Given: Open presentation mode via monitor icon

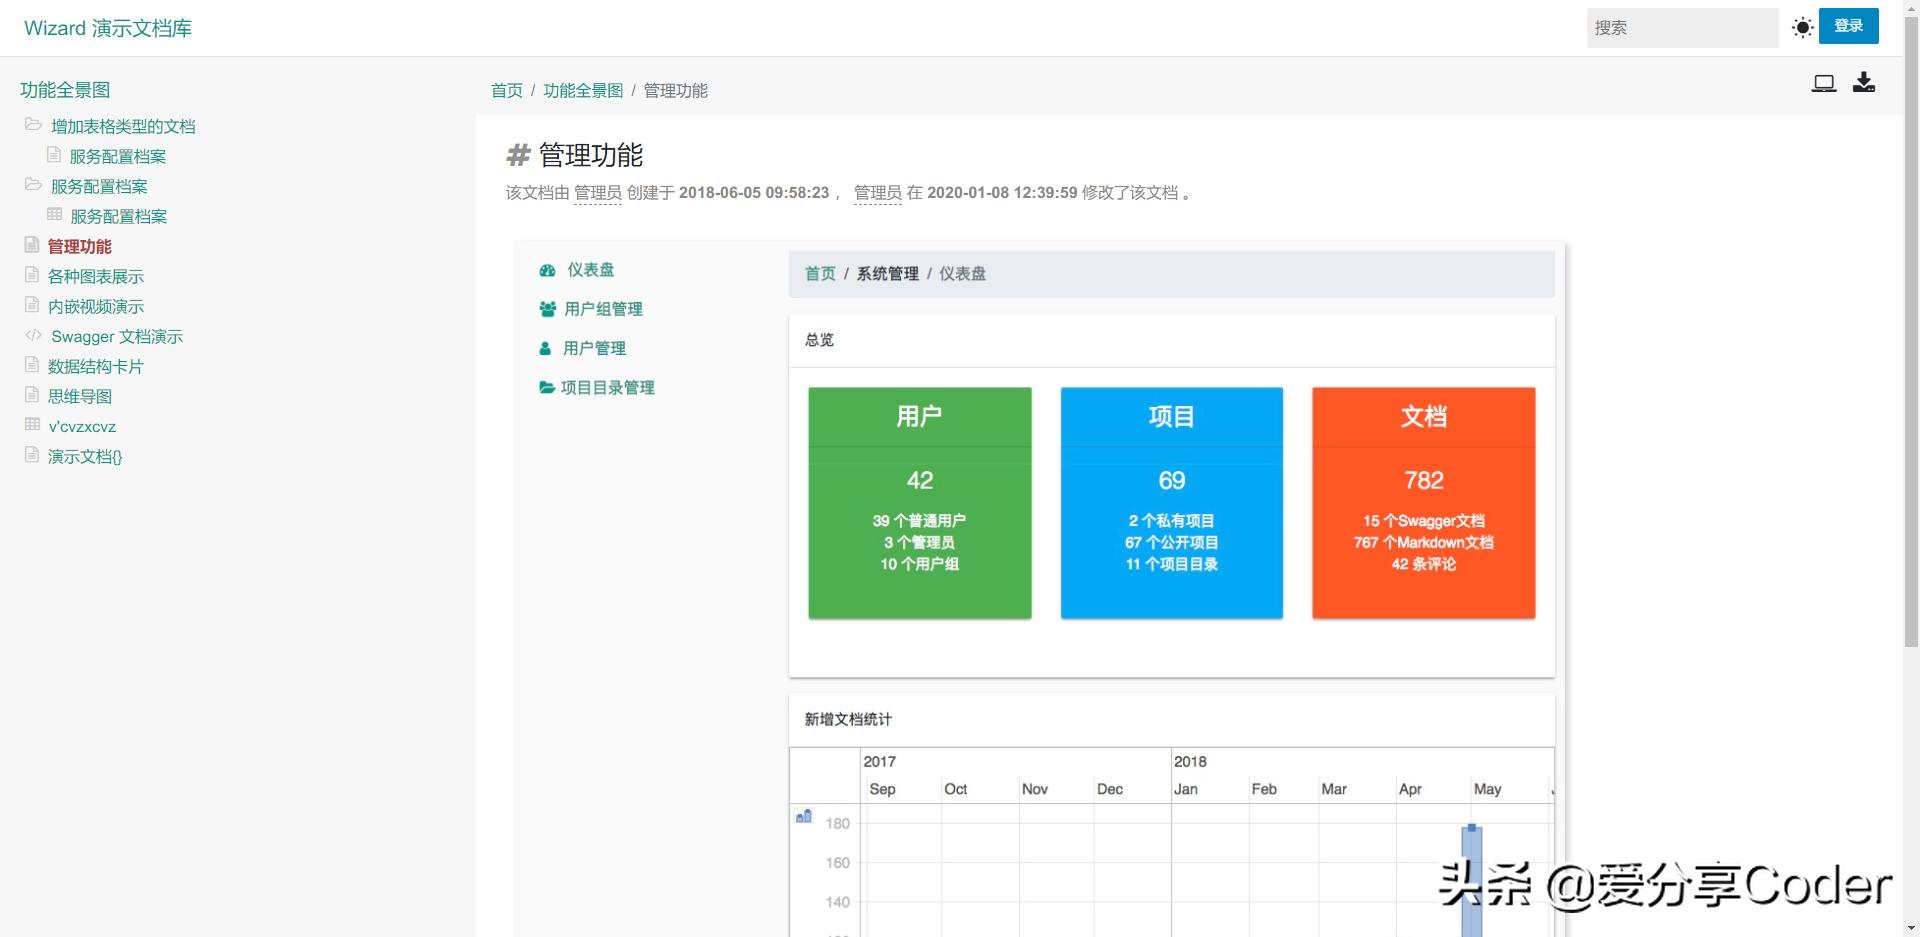Looking at the screenshot, I should (1824, 83).
